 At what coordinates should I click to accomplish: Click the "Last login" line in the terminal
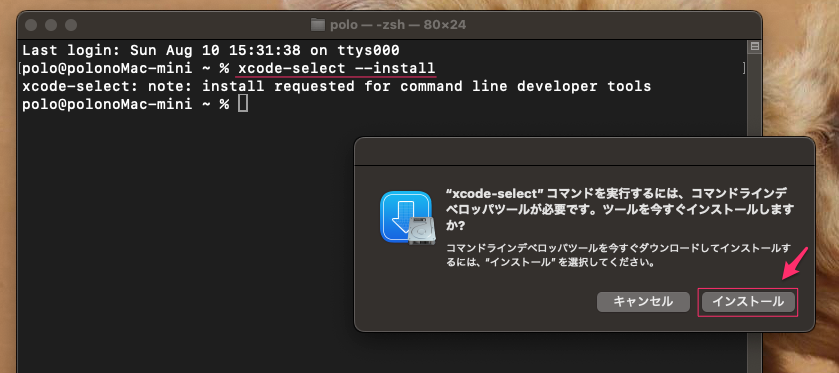211,51
